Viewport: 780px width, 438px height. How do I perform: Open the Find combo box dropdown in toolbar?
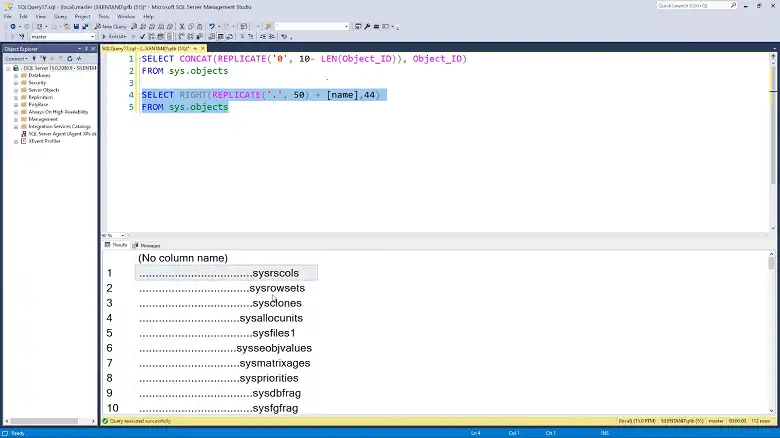(346, 26)
